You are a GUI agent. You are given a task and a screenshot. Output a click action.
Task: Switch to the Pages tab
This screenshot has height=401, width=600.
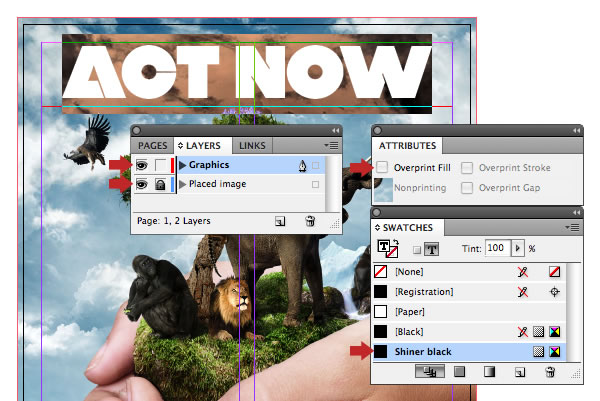pyautogui.click(x=153, y=146)
